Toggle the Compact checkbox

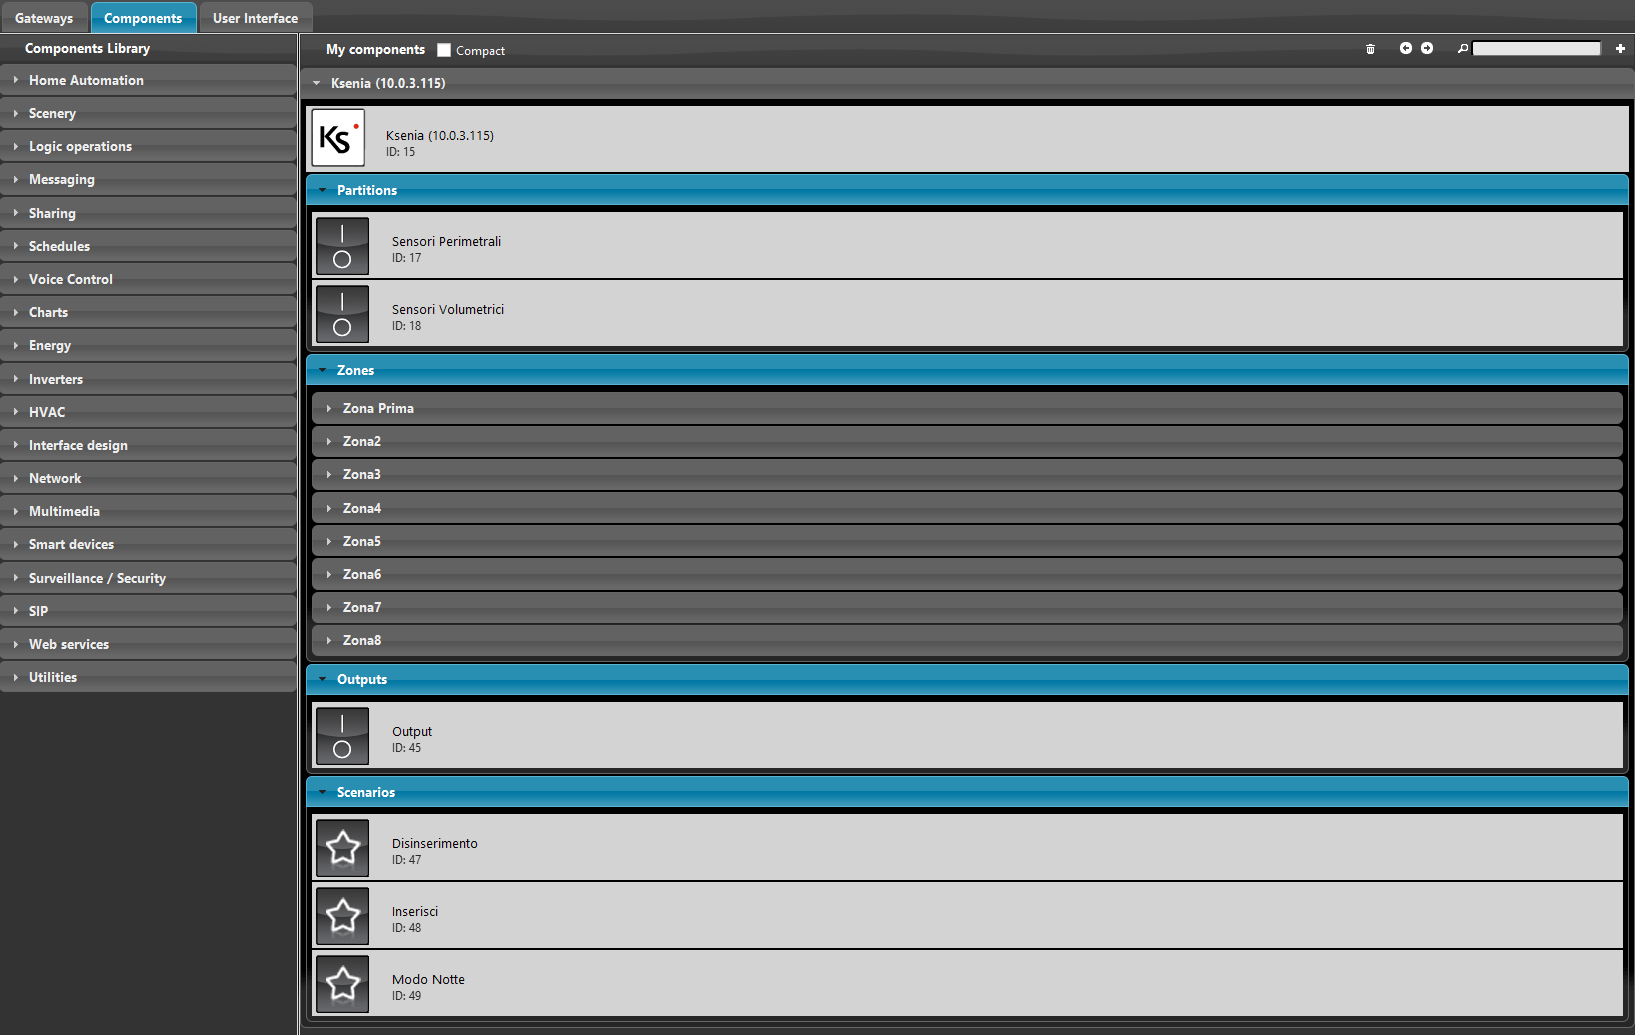click(444, 50)
